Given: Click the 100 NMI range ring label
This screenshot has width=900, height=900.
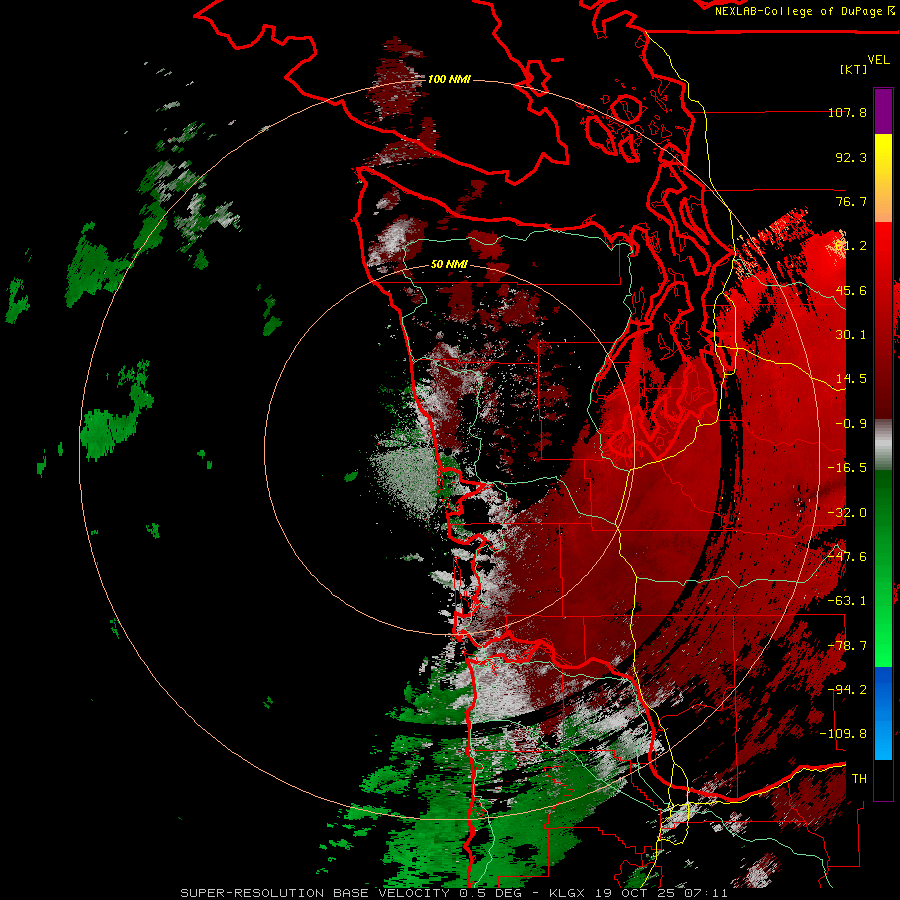Looking at the screenshot, I should (449, 79).
